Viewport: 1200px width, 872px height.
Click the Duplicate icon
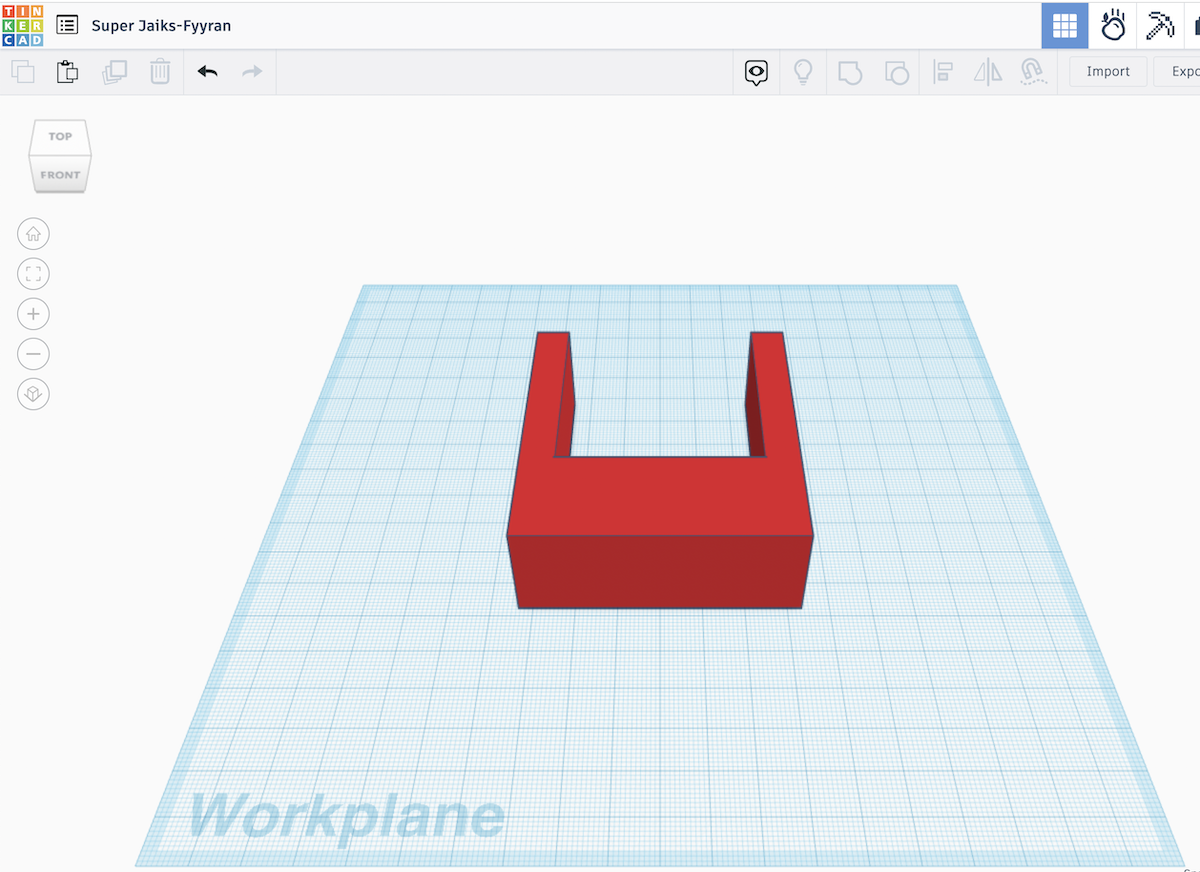coord(113,72)
